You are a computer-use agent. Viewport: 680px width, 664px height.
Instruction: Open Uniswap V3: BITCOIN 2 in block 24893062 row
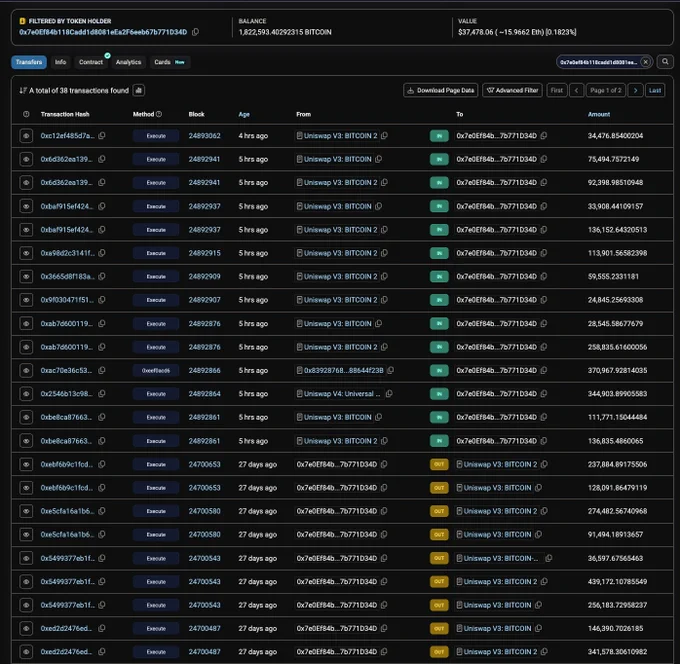[340, 136]
